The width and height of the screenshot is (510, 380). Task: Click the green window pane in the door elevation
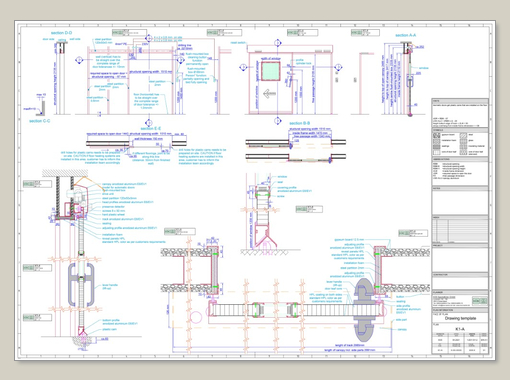click(270, 71)
